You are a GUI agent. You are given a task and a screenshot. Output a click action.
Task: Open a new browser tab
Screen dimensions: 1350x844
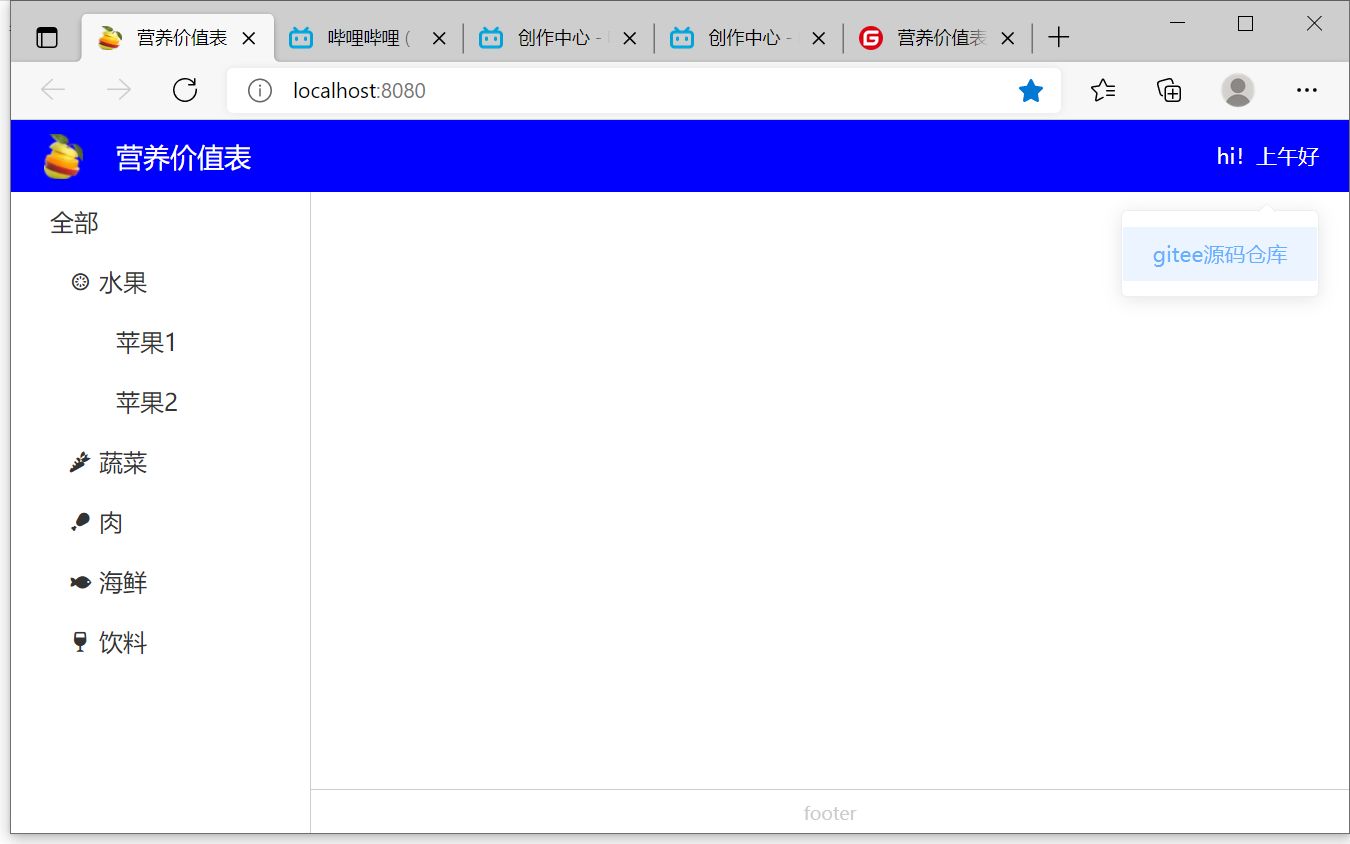(1058, 38)
